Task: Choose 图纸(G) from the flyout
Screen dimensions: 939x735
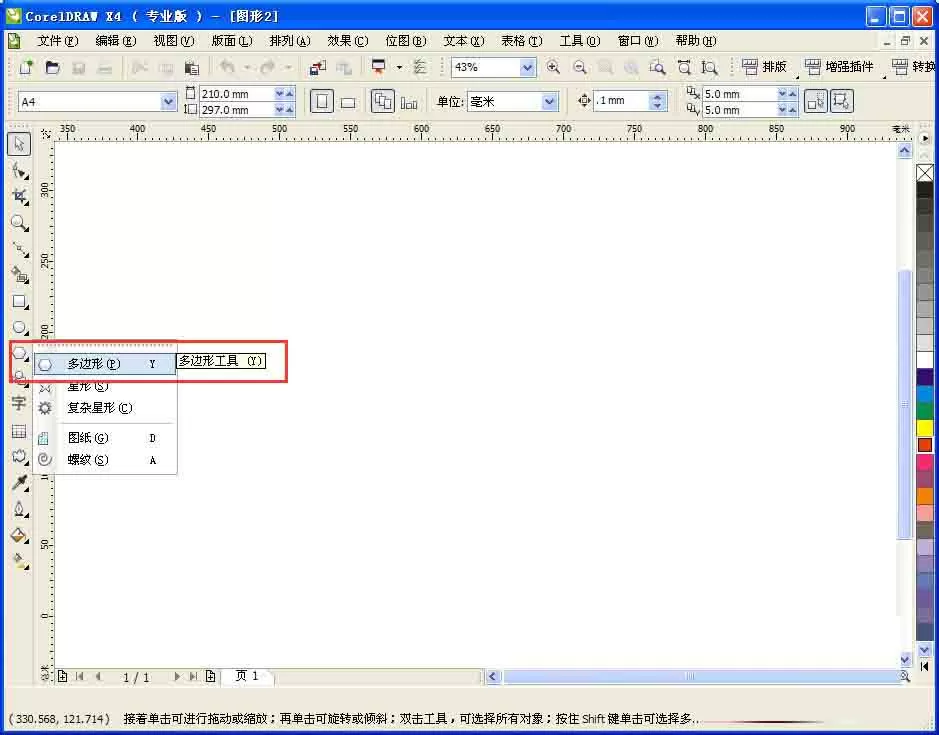Action: pyautogui.click(x=105, y=438)
